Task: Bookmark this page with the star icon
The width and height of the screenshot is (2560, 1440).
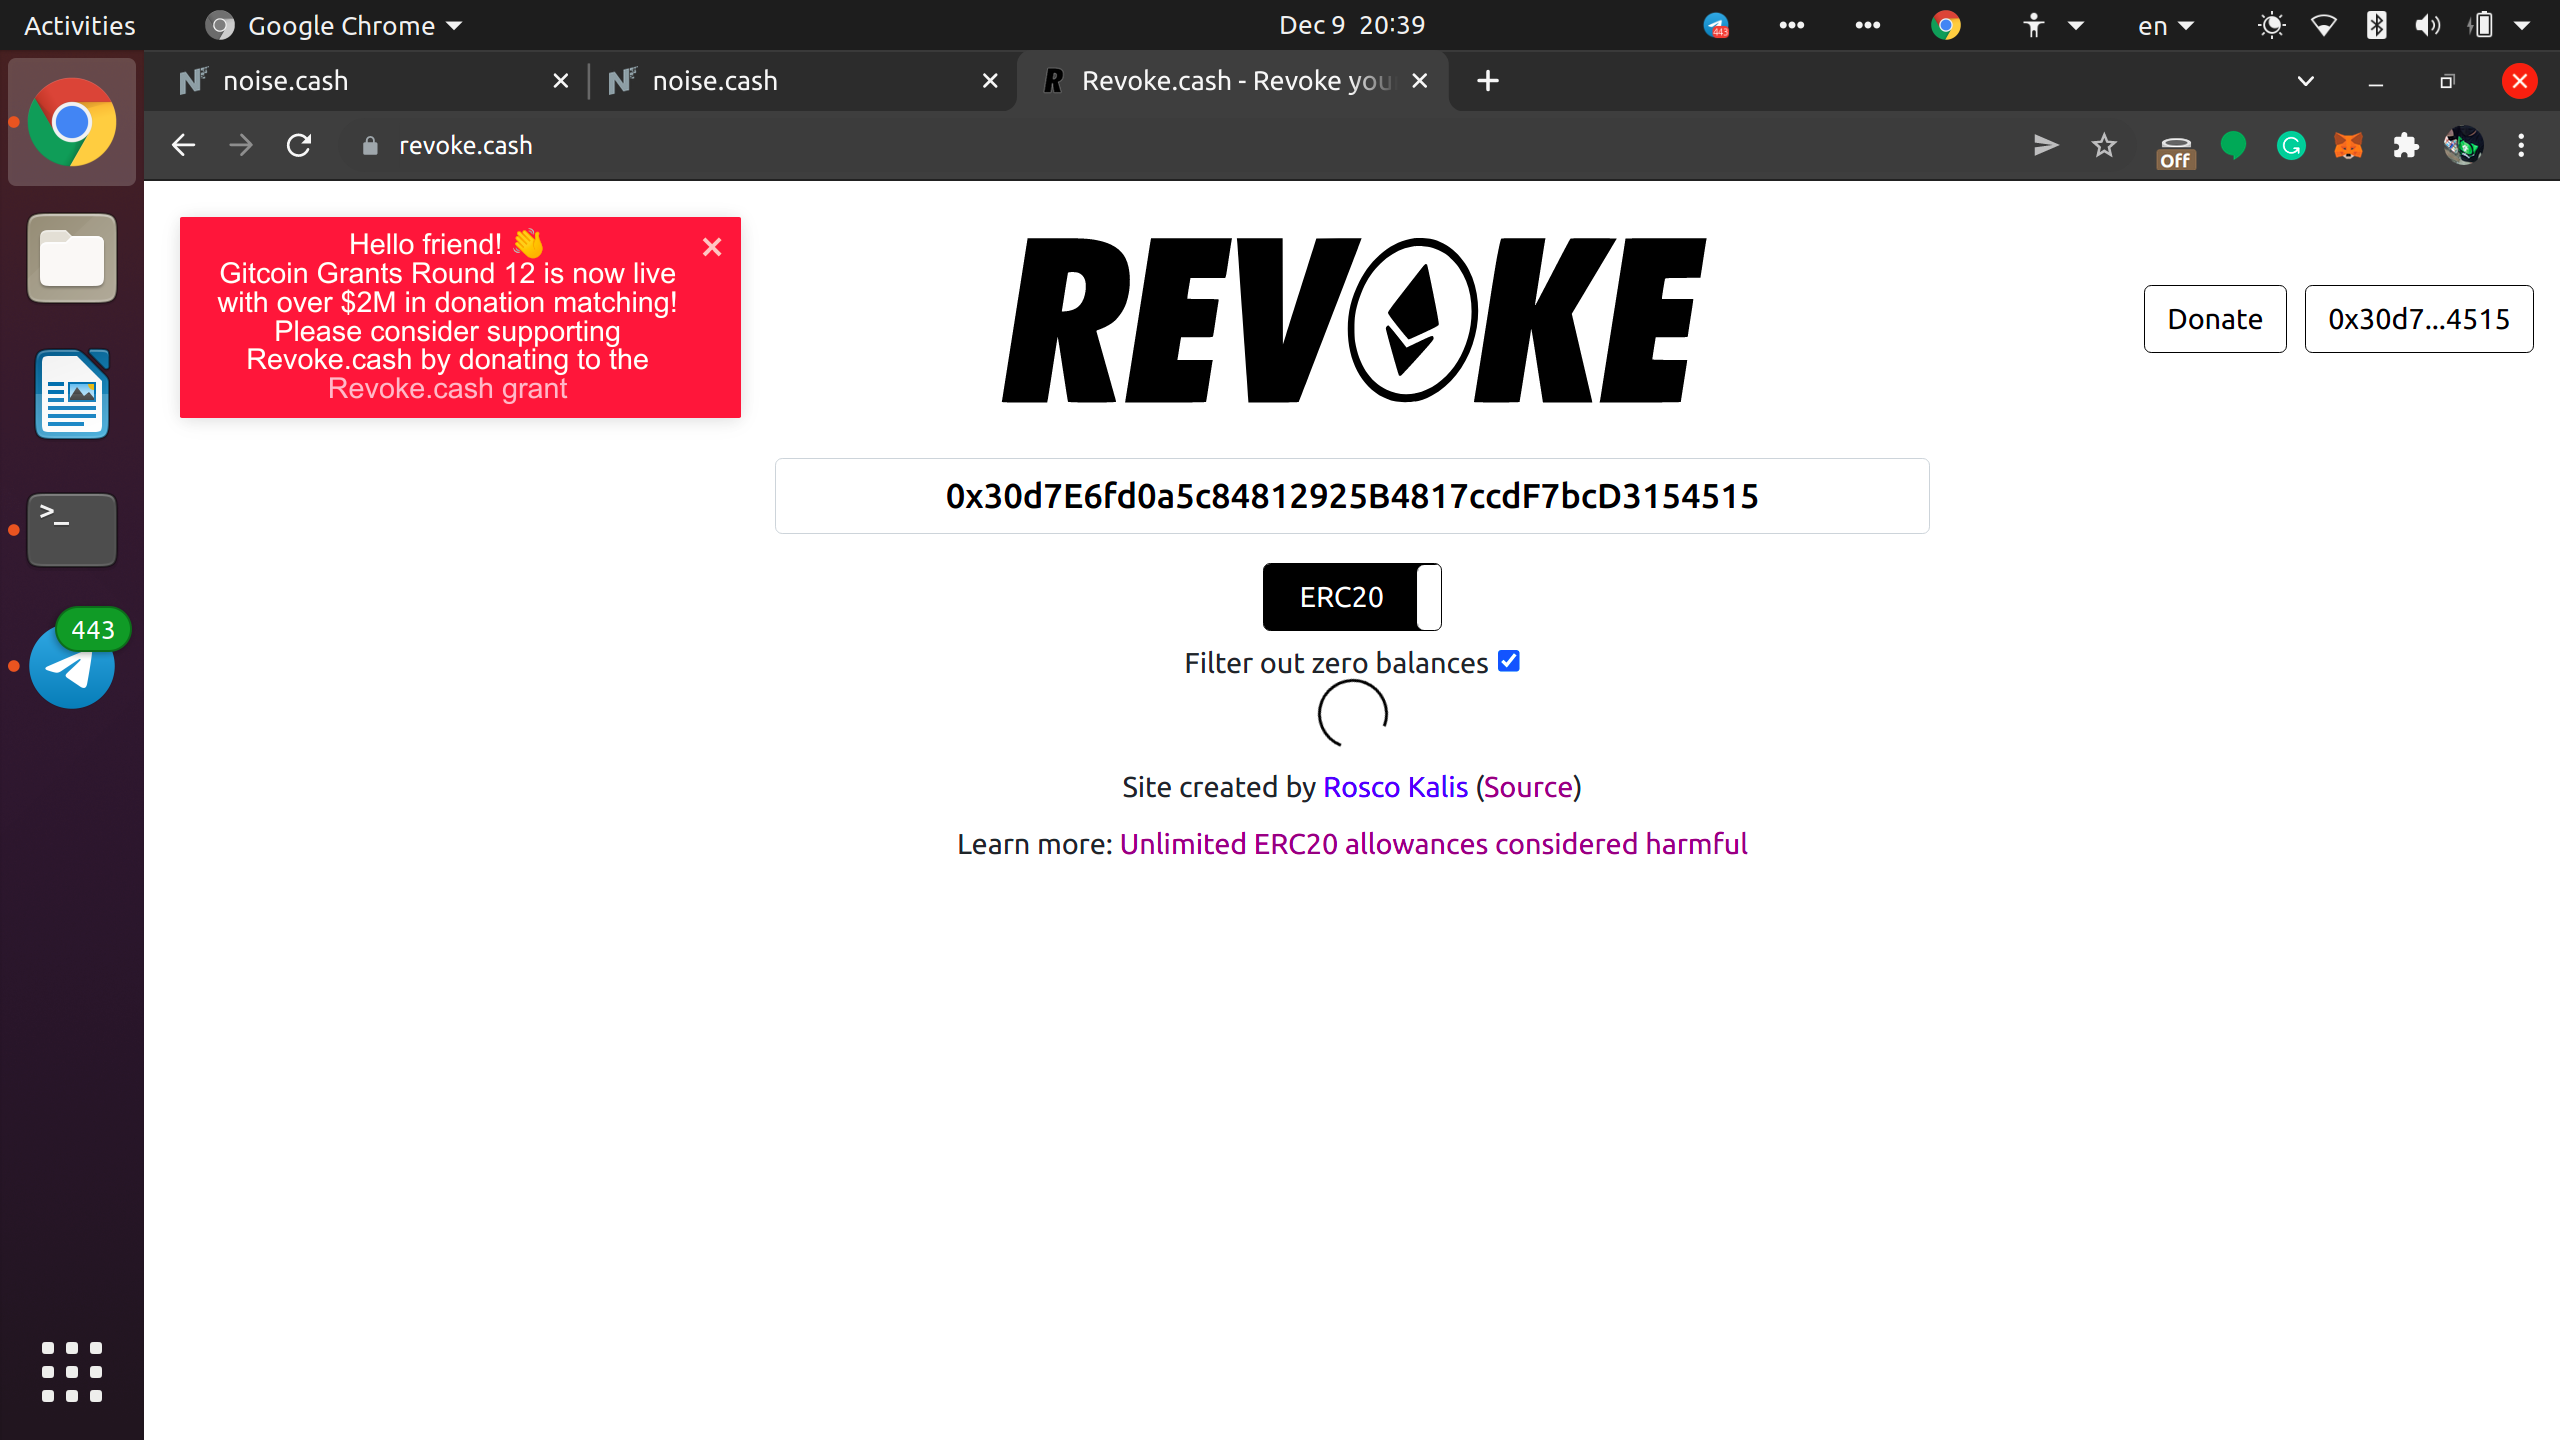Action: [2104, 145]
